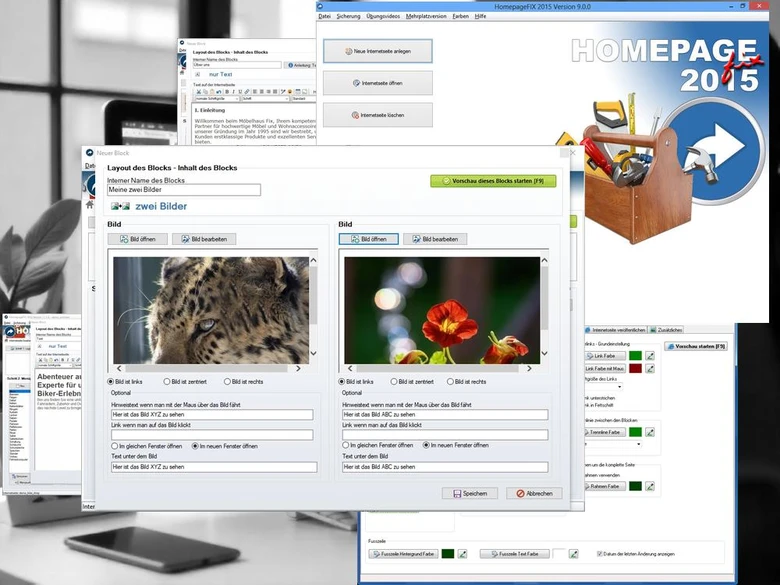Viewport: 780px width, 585px height.
Task: Click Bild öffnen for the leopard image
Action: [x=138, y=239]
